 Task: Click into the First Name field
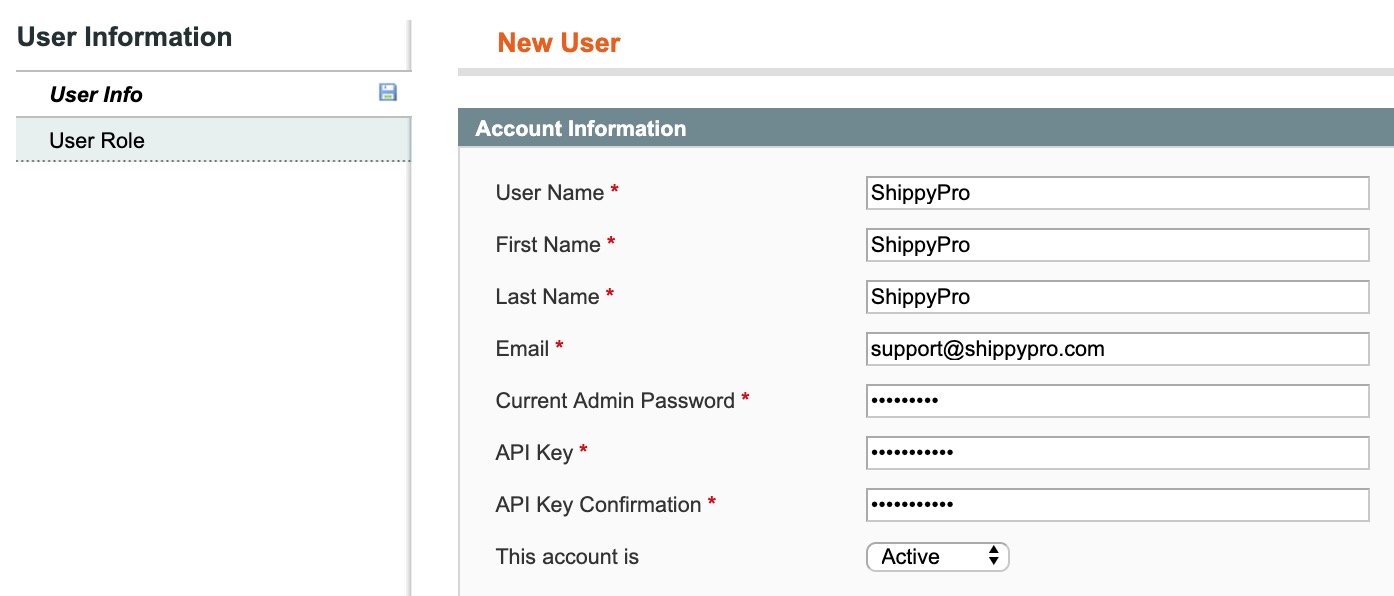[x=1117, y=245]
